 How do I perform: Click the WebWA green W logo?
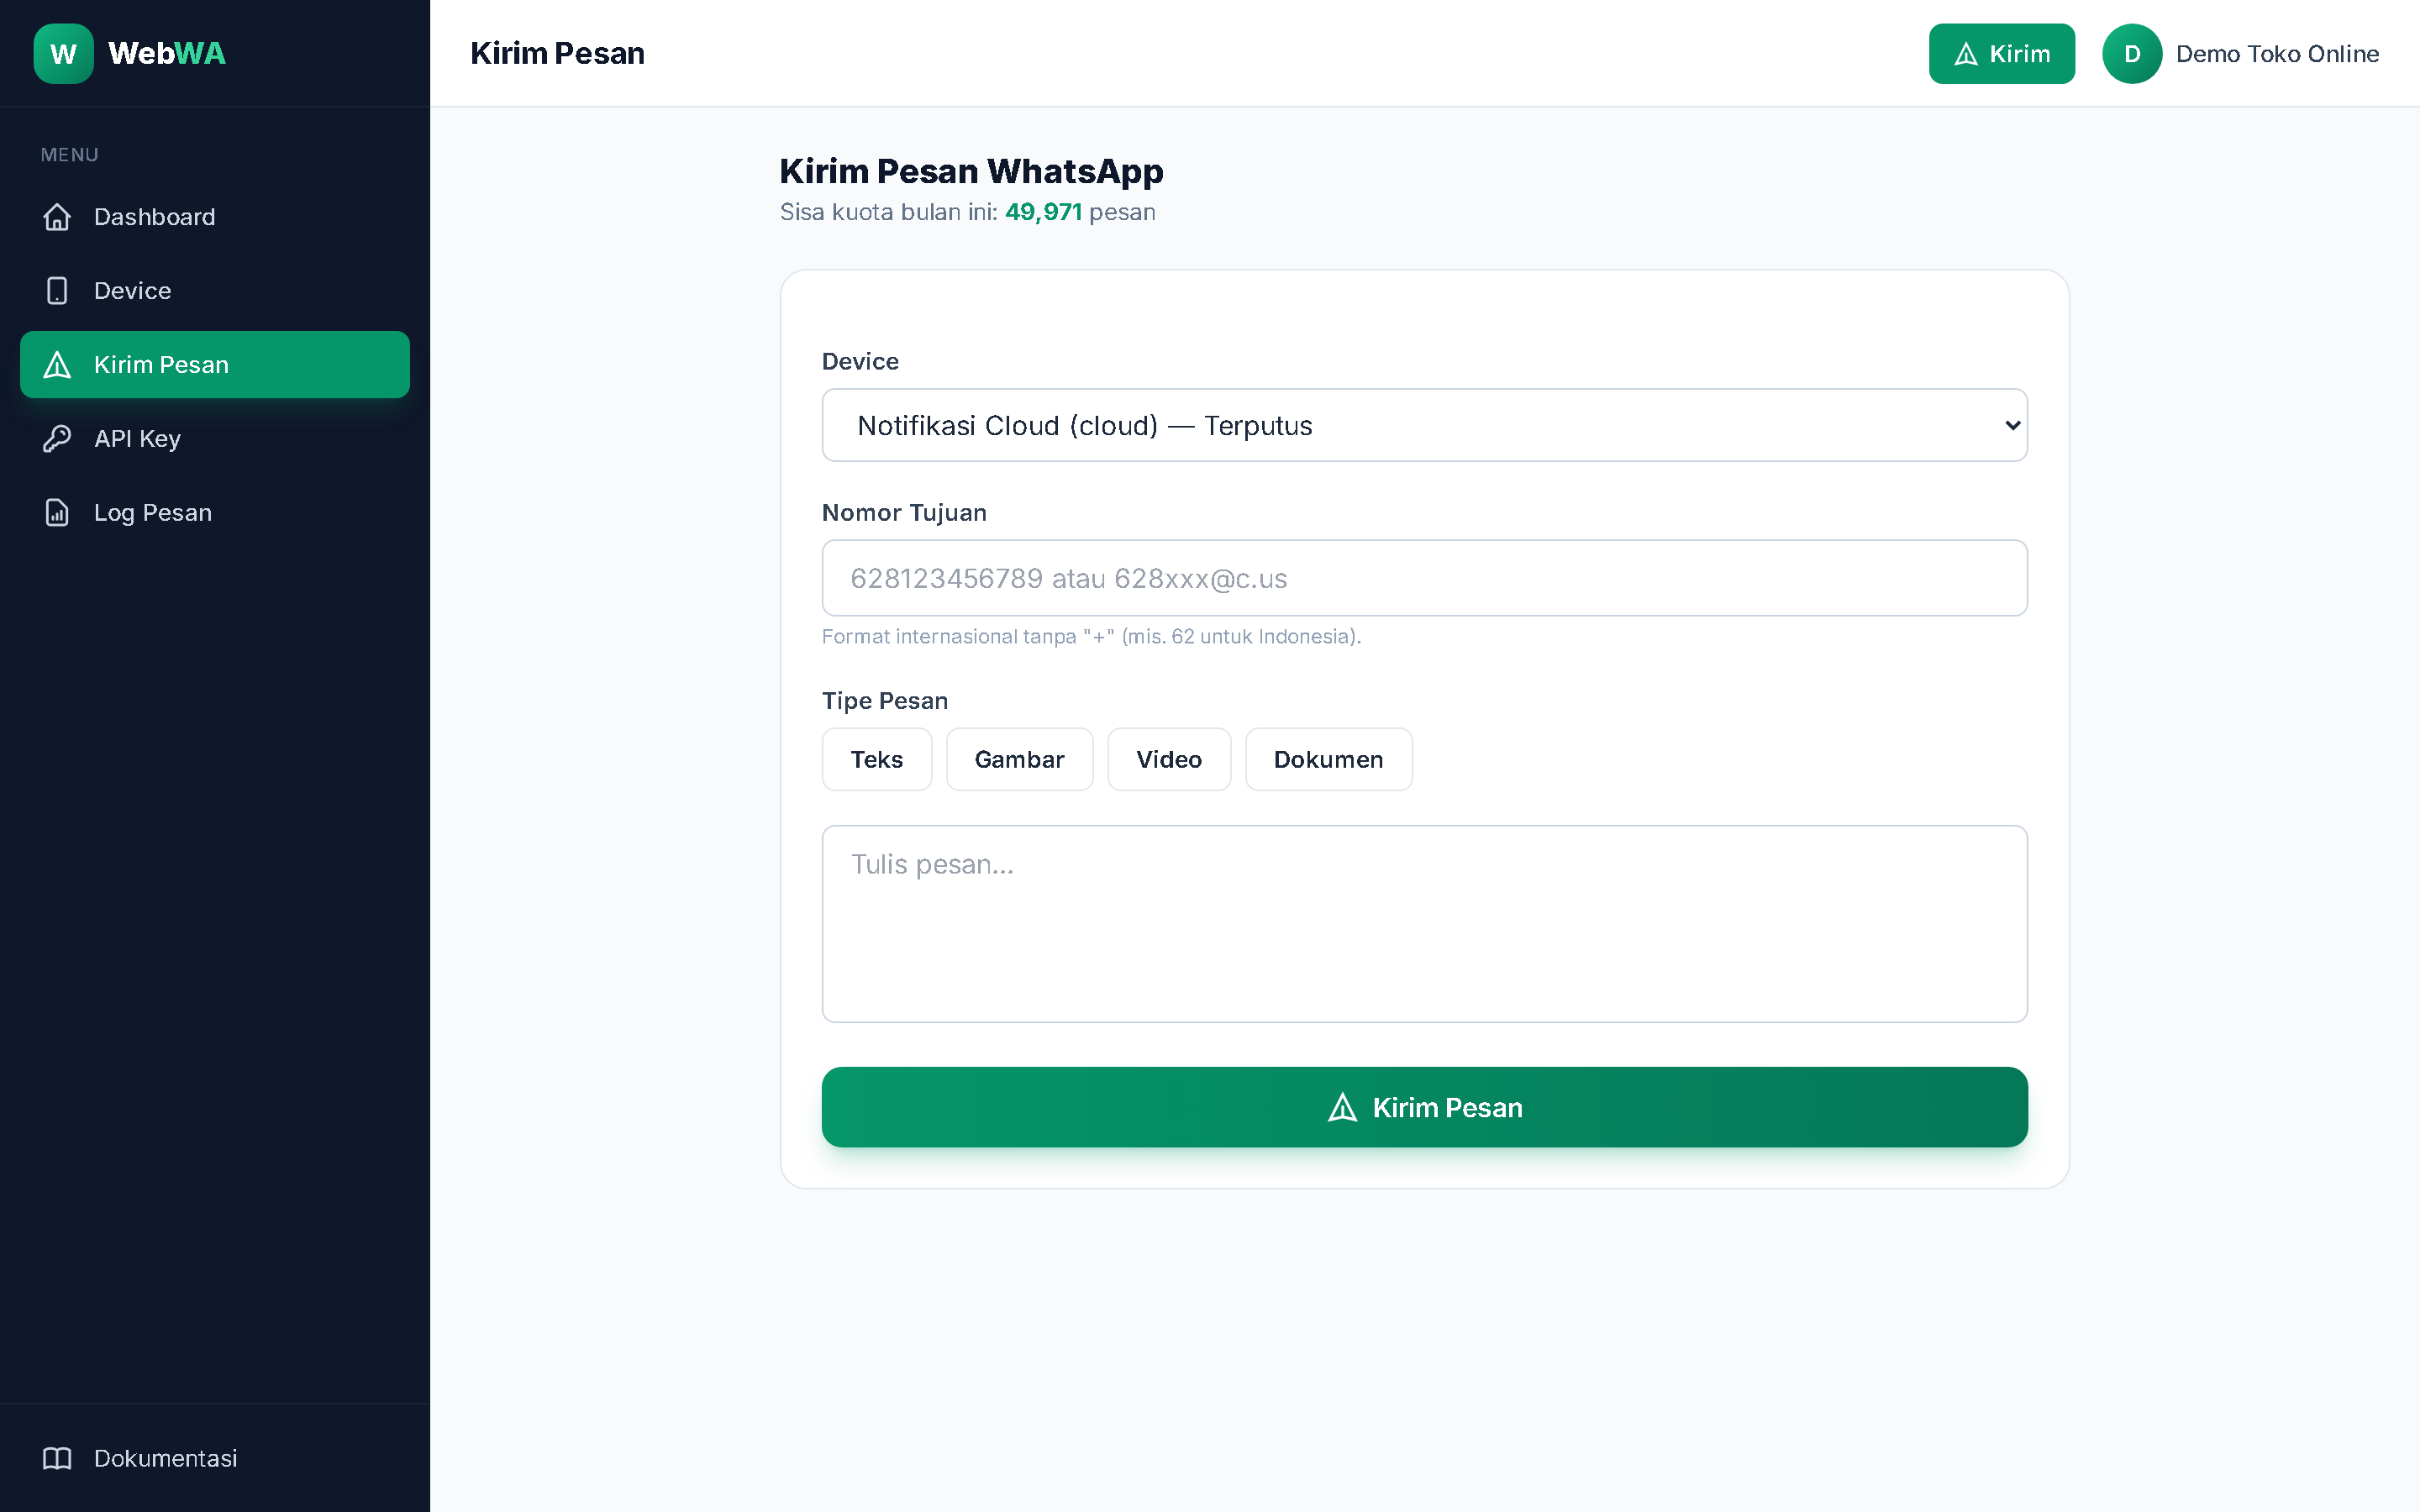tap(63, 53)
